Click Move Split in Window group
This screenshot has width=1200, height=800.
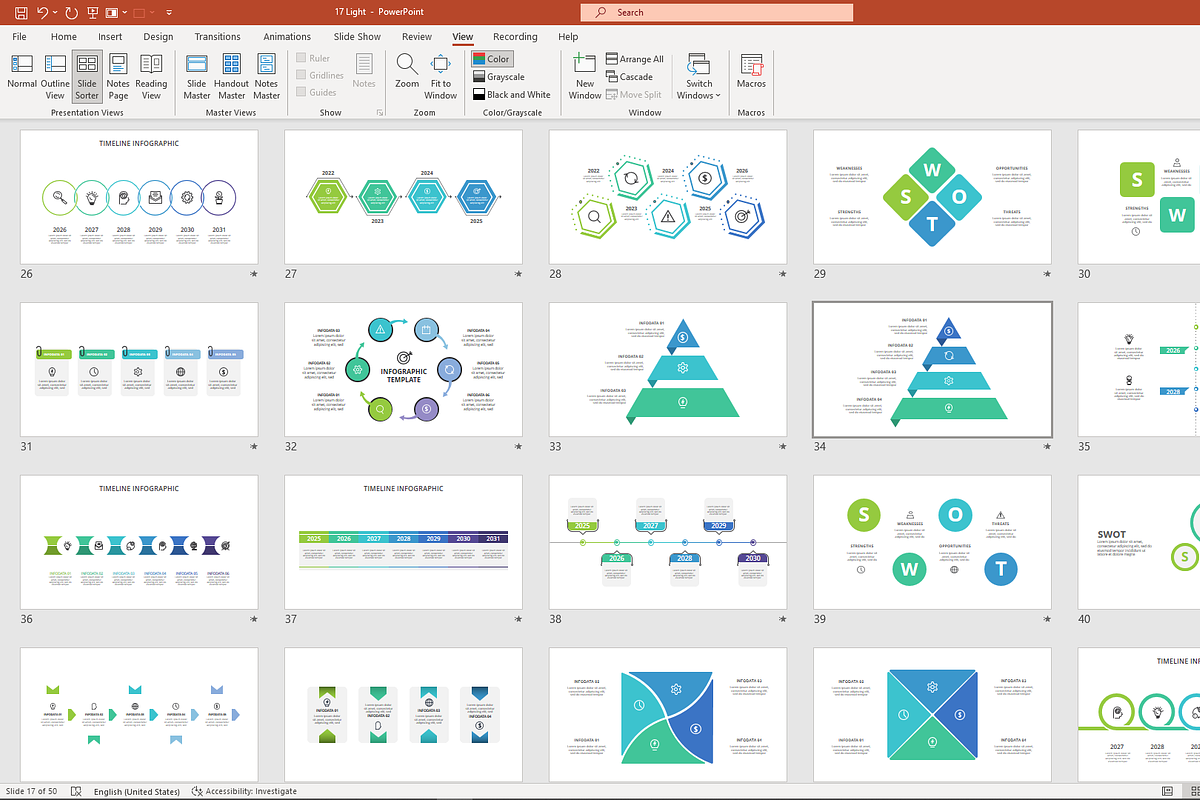(633, 95)
